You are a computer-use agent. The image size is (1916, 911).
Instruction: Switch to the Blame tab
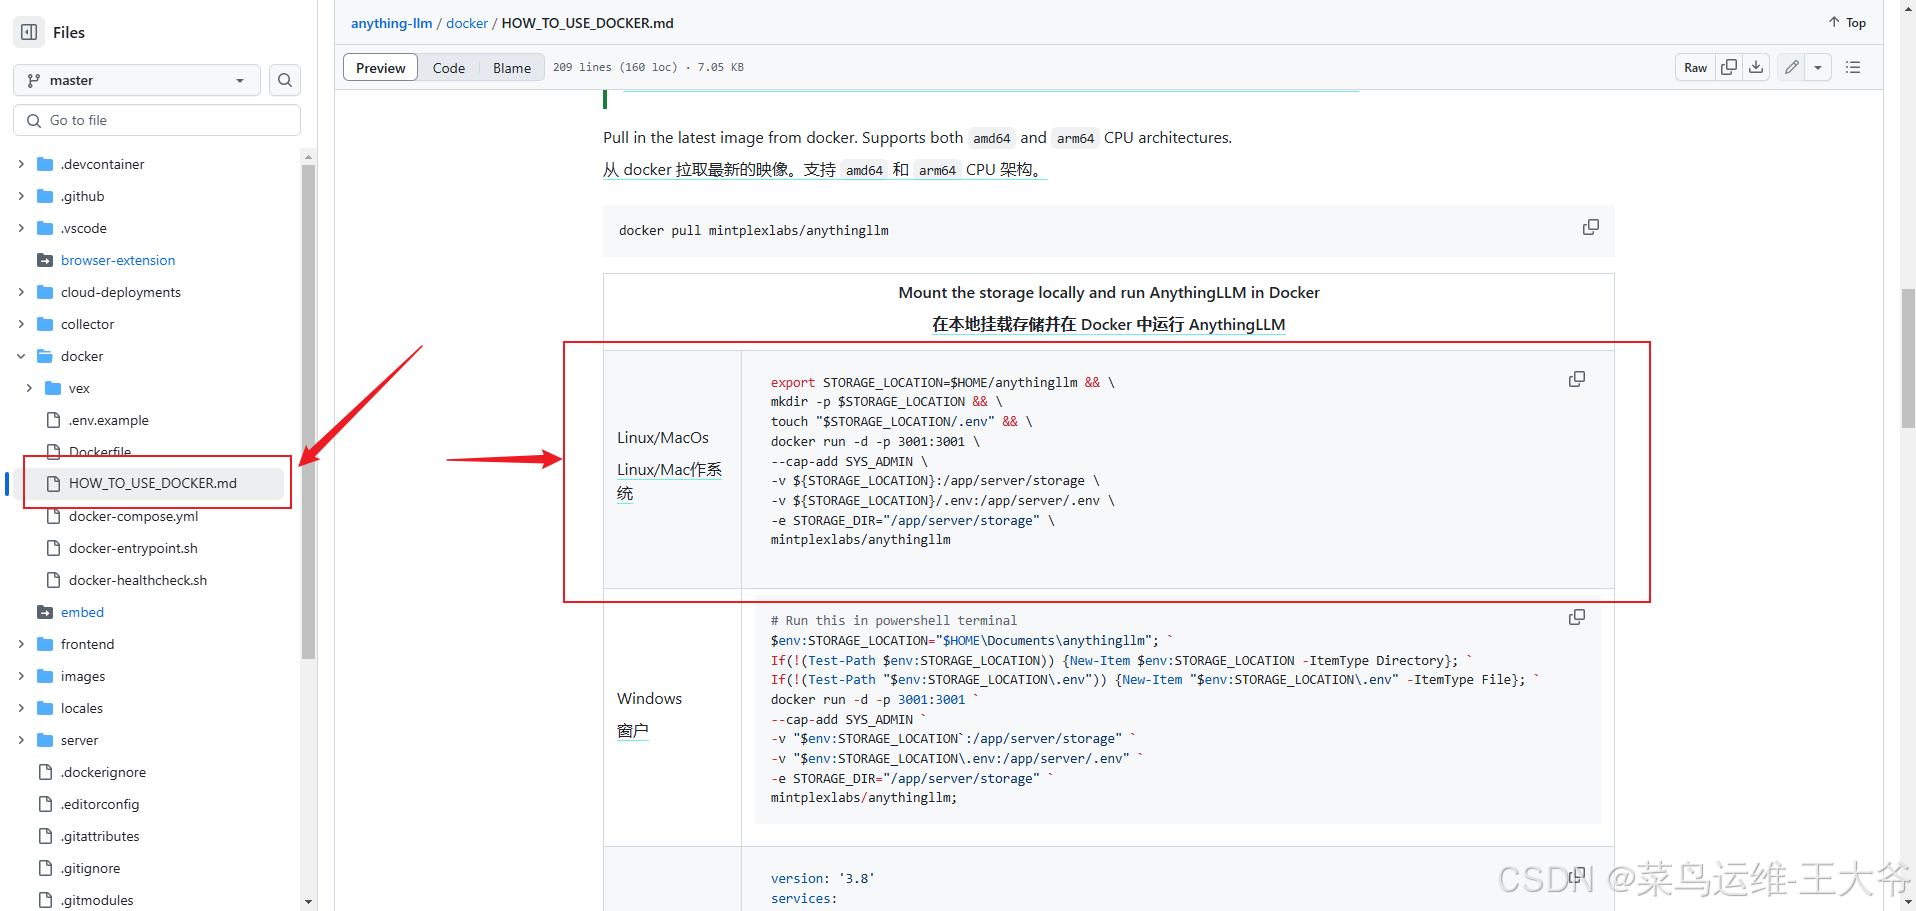pyautogui.click(x=511, y=68)
